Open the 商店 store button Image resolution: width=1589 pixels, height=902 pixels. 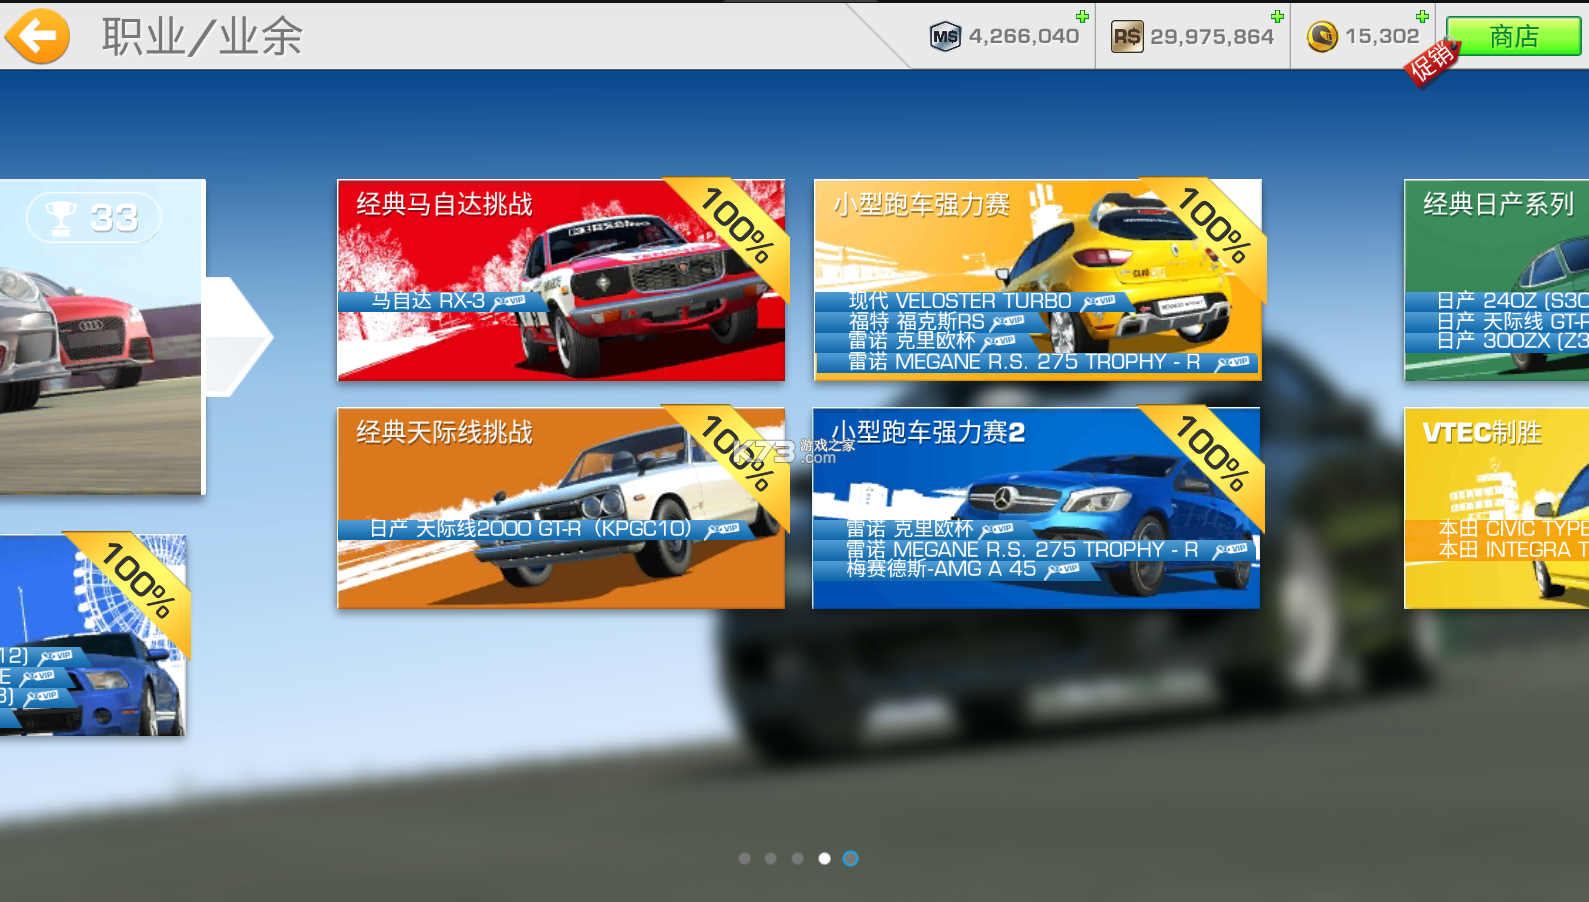(x=1513, y=37)
